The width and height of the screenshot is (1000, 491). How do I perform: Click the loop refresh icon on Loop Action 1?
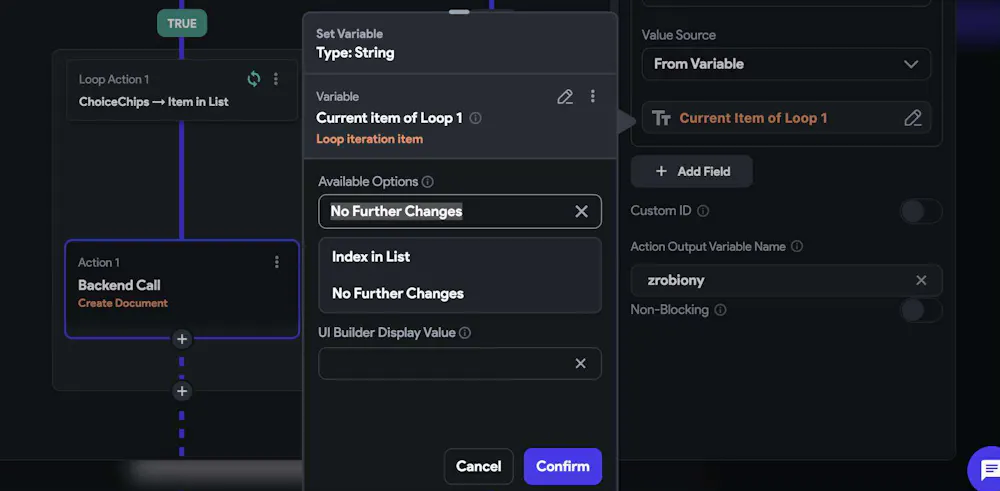[x=254, y=79]
